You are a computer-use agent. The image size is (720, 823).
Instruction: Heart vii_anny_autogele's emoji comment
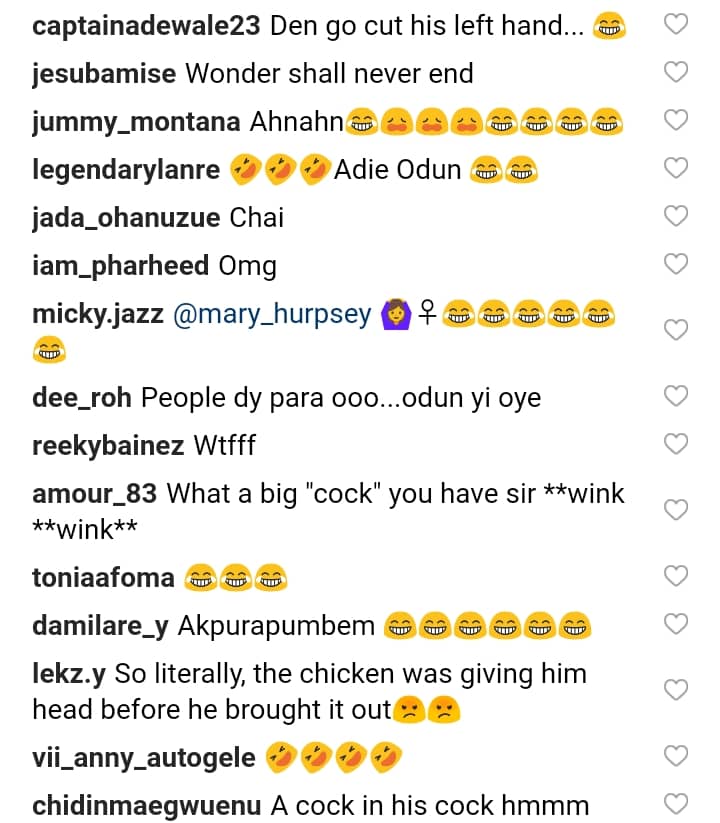pyautogui.click(x=676, y=756)
